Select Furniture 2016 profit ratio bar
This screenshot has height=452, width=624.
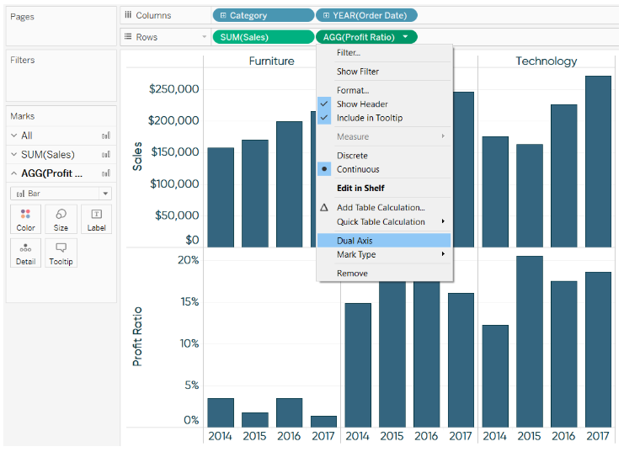[x=289, y=413]
